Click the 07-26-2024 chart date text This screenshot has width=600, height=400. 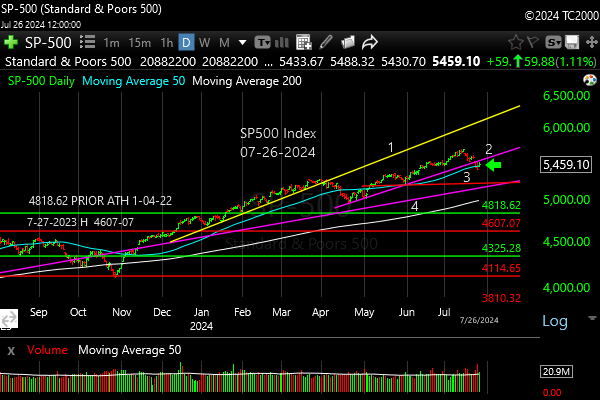point(278,152)
